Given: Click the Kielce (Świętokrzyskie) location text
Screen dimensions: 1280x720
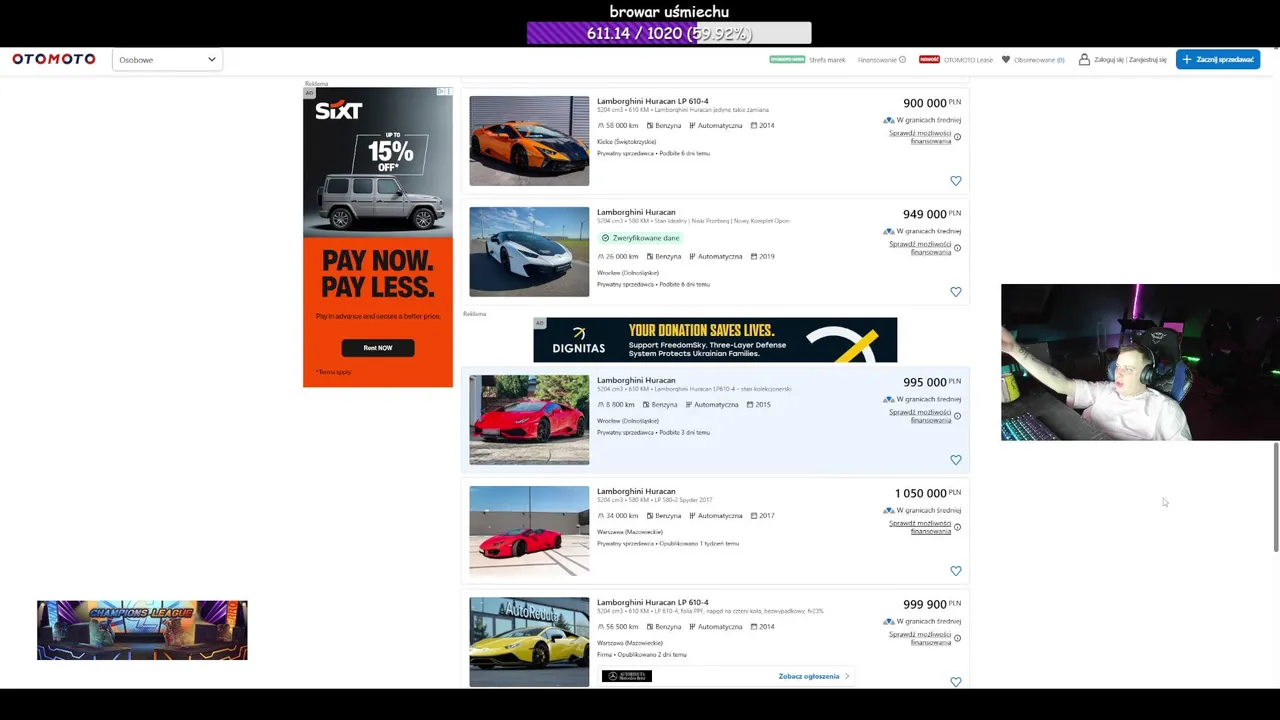Looking at the screenshot, I should pyautogui.click(x=627, y=142).
